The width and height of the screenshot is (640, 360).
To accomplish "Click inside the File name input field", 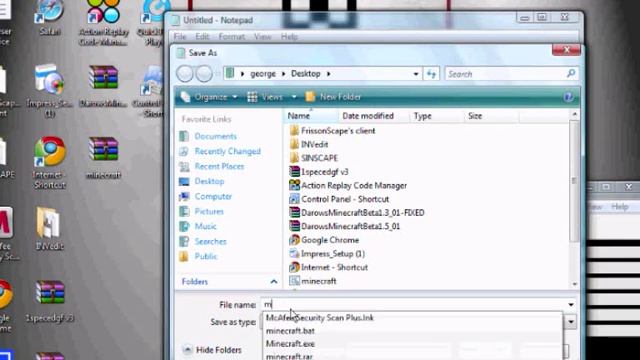I will tap(413, 304).
